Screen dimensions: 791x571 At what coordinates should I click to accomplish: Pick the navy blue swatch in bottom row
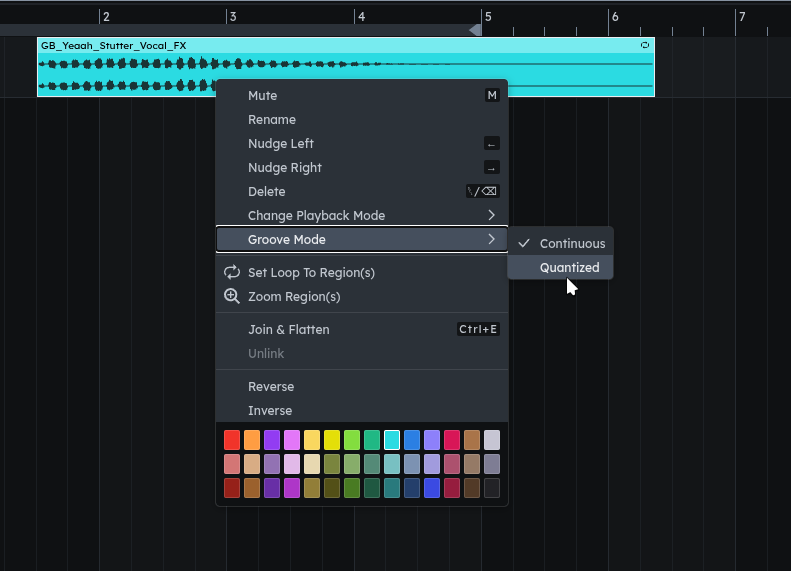coord(412,488)
